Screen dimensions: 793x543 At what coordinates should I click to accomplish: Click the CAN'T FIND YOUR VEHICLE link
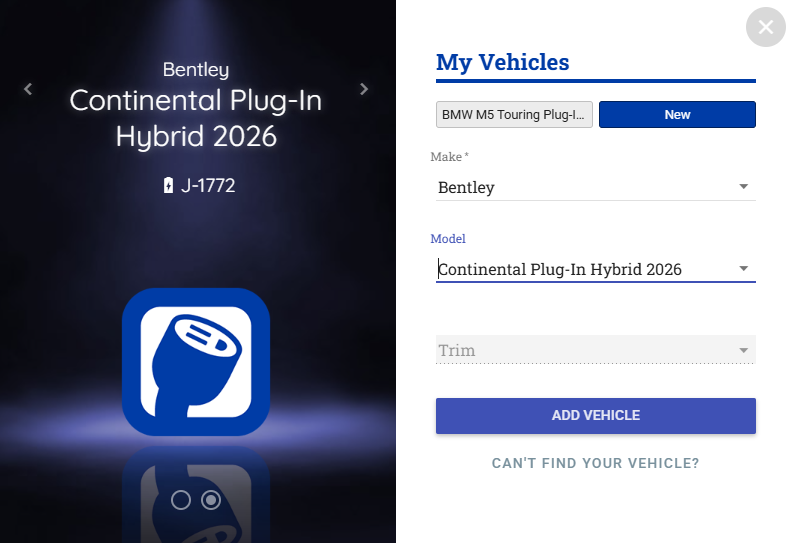coord(595,464)
